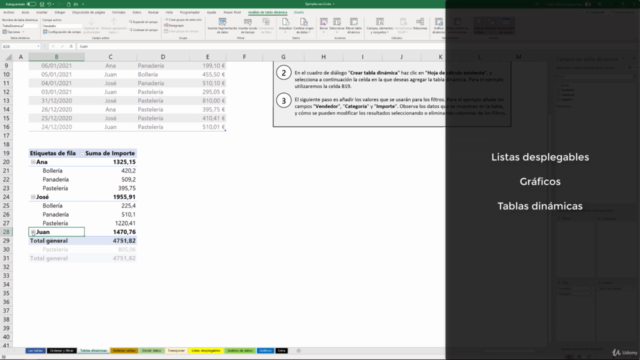Open the black Extra sheet tab
The image size is (640, 360).
point(282,351)
